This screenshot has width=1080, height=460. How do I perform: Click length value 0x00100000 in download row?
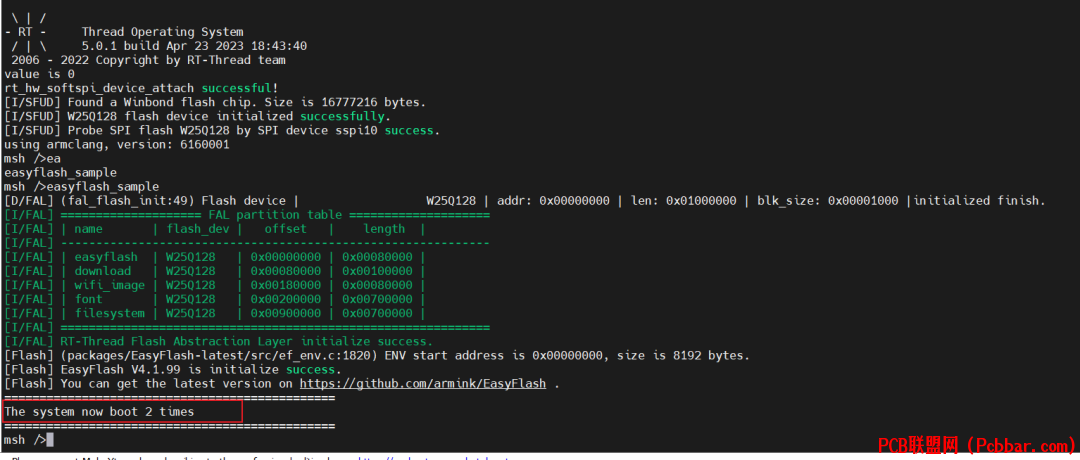click(377, 271)
